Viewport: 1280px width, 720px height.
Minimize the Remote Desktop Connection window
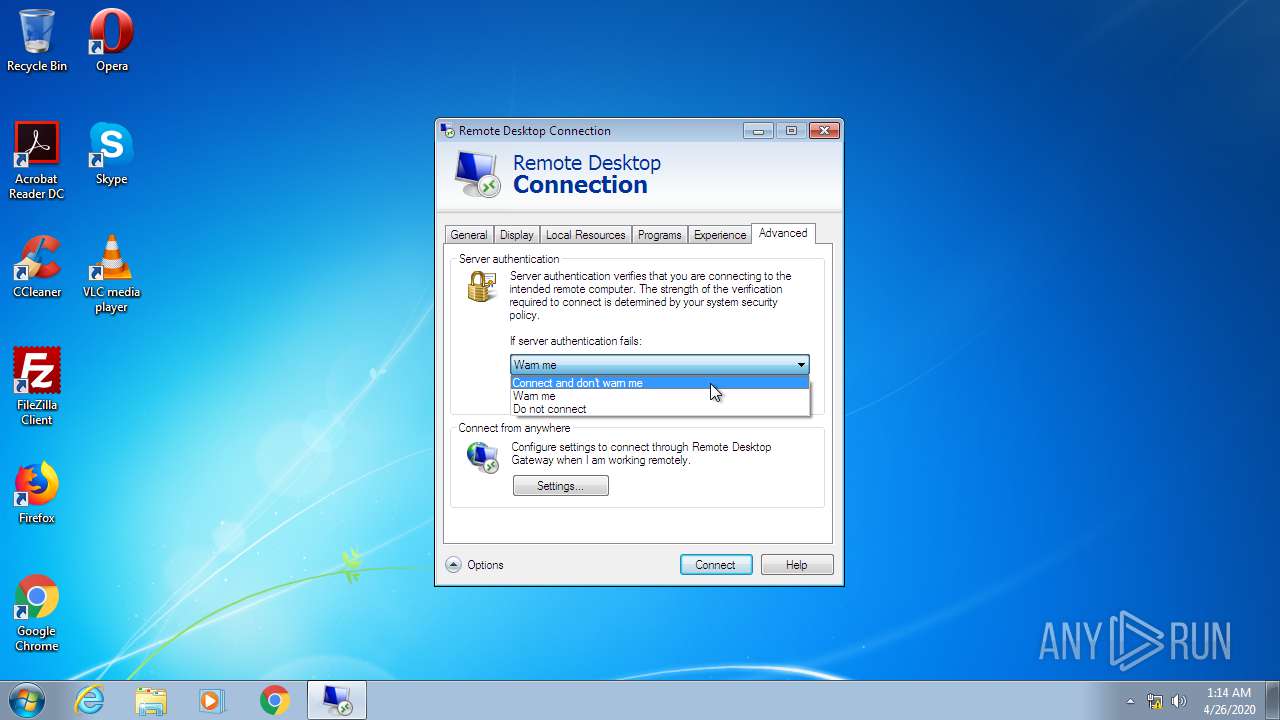click(758, 131)
